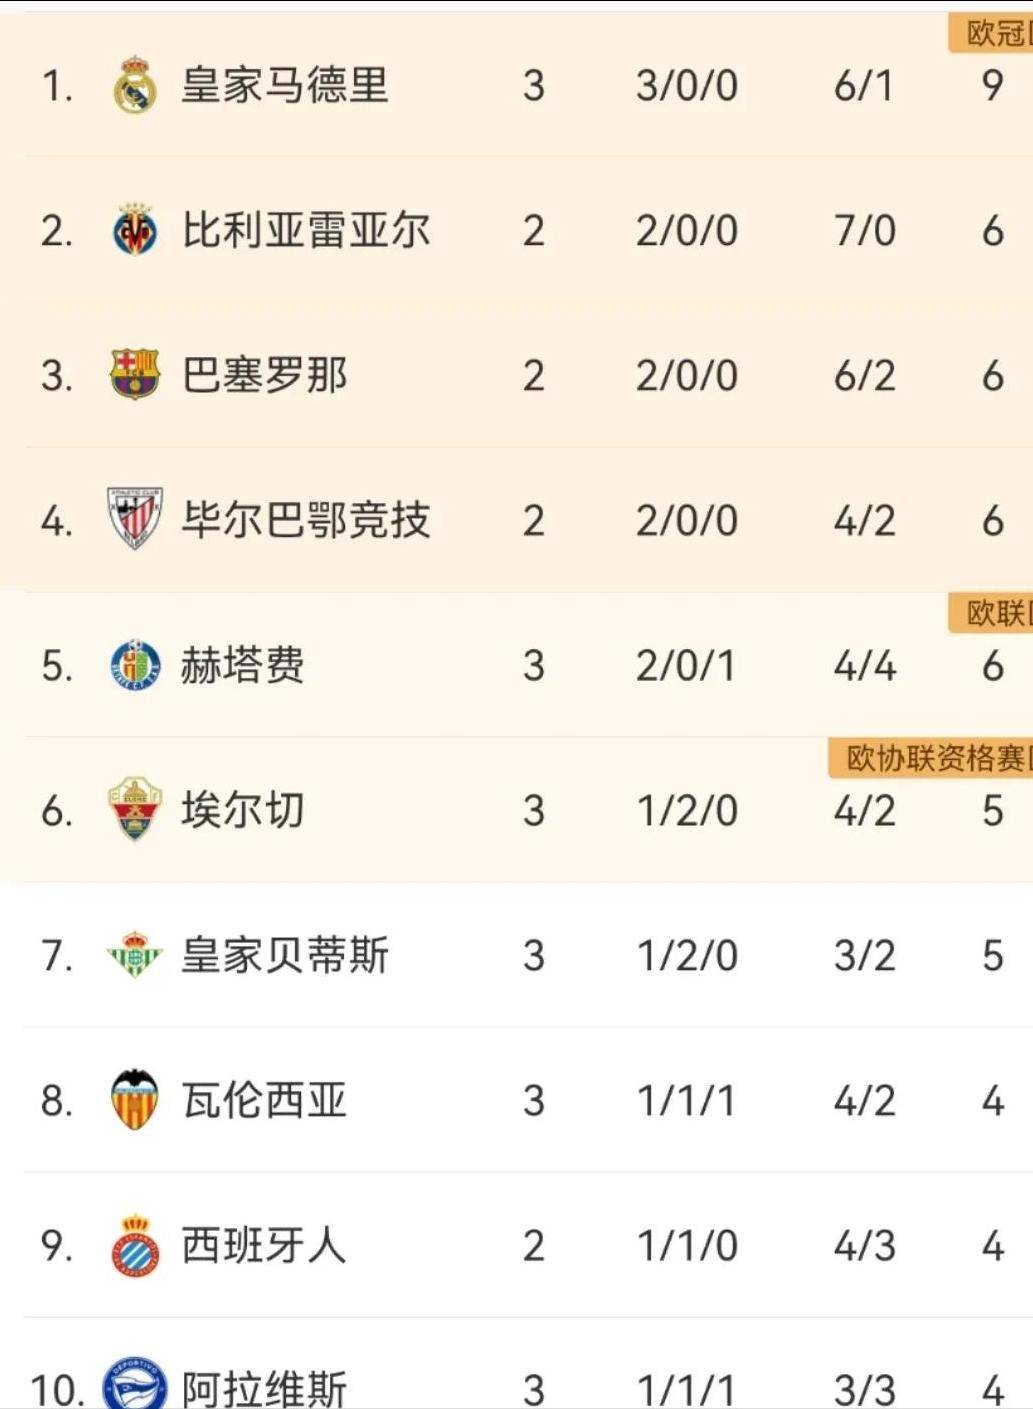The image size is (1033, 1409).
Task: Click the Alavés blue crest icon
Action: pyautogui.click(x=134, y=1384)
